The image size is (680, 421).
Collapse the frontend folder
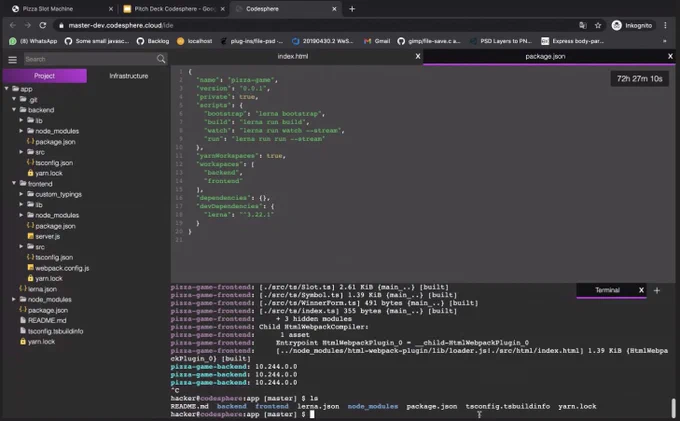(x=14, y=183)
